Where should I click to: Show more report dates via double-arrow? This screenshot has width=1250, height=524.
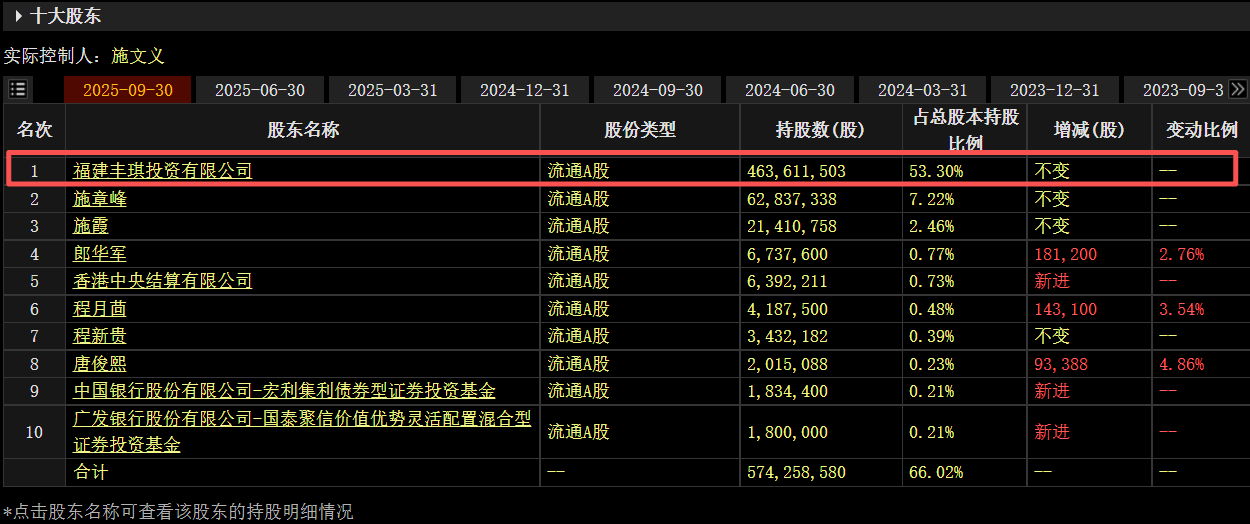click(1238, 89)
